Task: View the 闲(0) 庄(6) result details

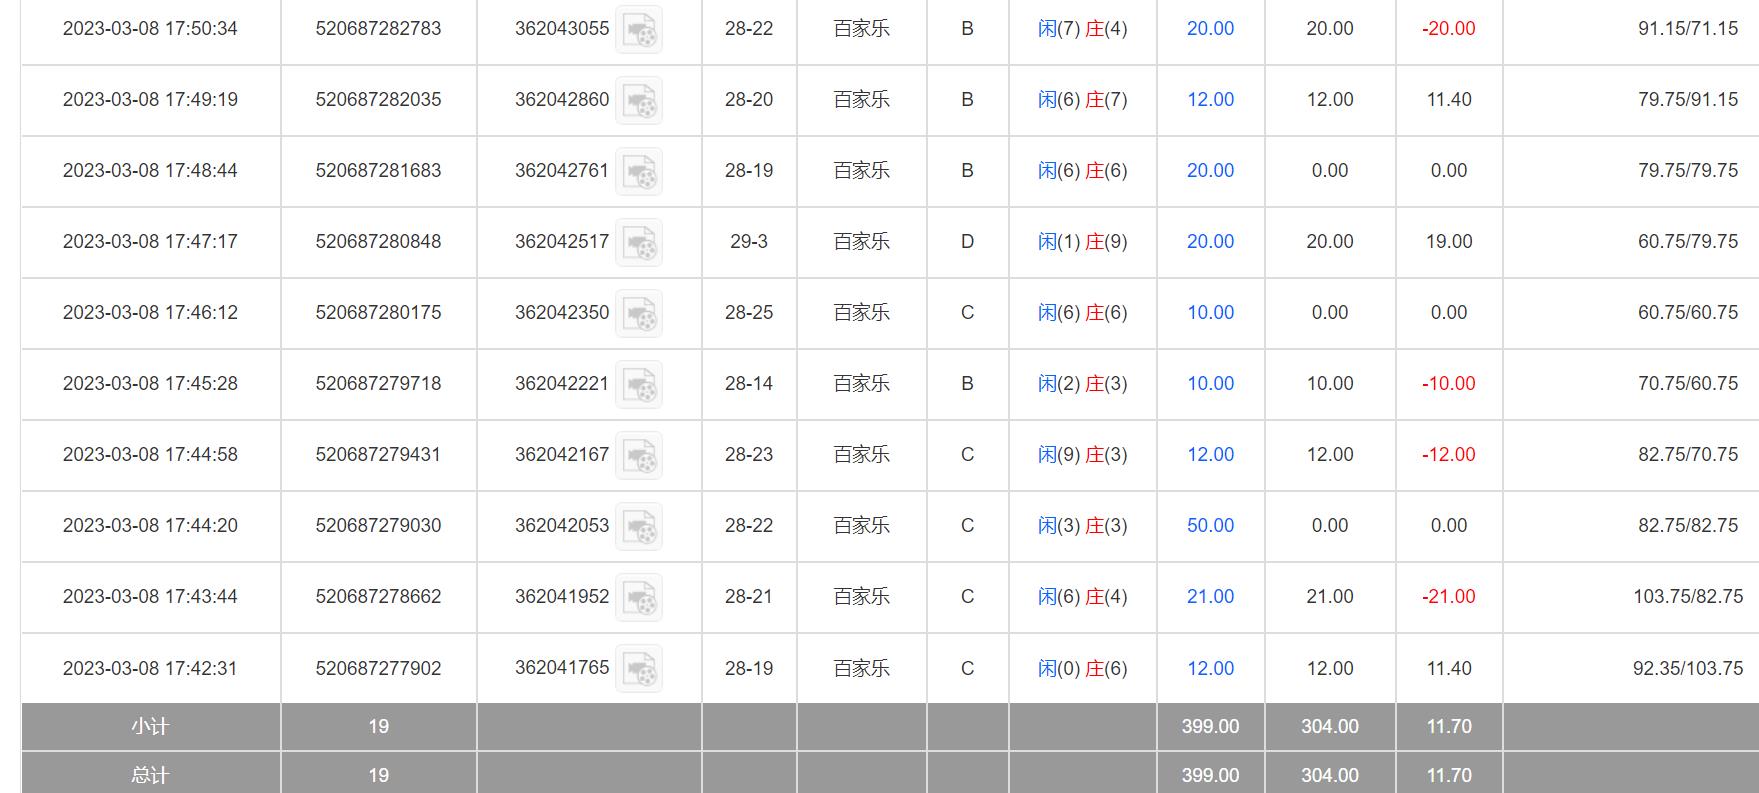Action: 1082,669
